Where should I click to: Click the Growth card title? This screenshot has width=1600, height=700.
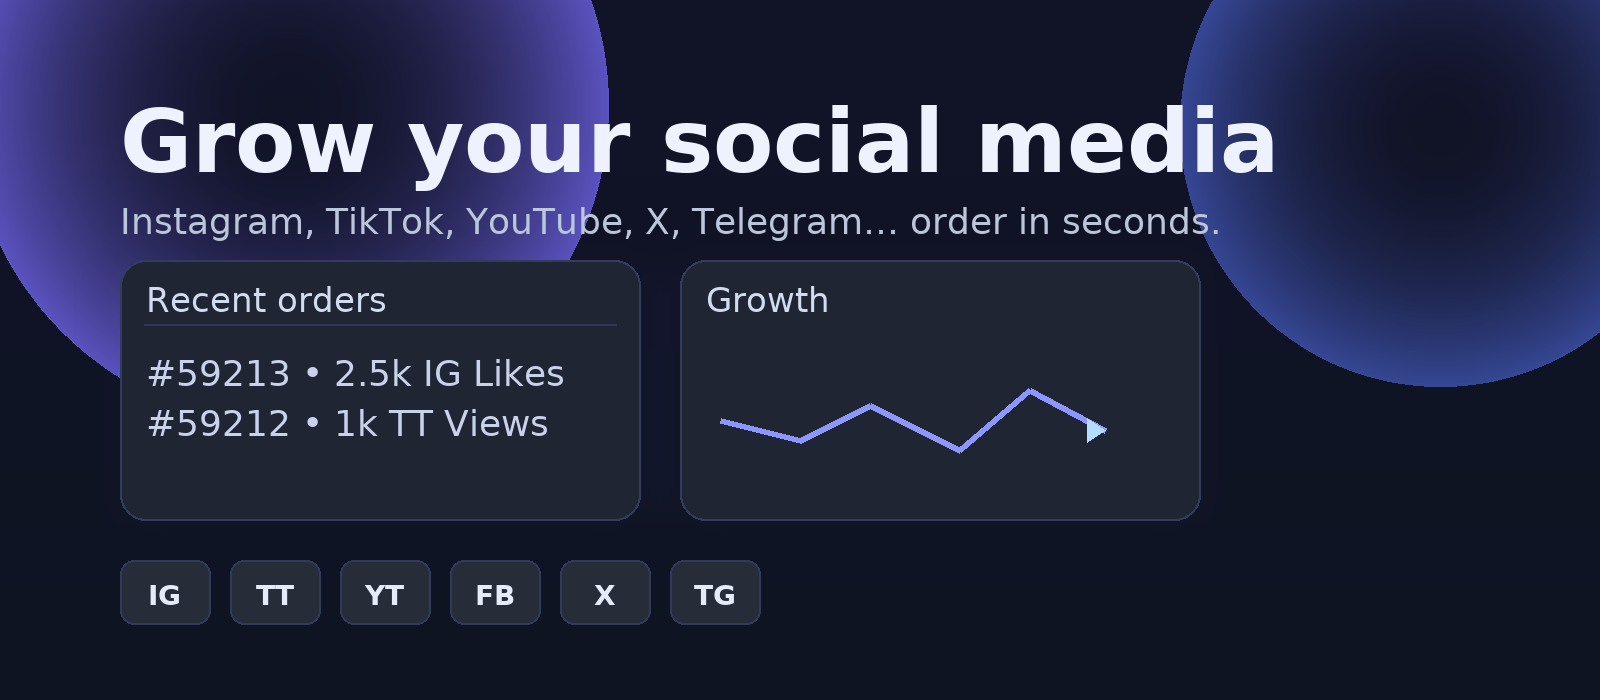tap(767, 300)
